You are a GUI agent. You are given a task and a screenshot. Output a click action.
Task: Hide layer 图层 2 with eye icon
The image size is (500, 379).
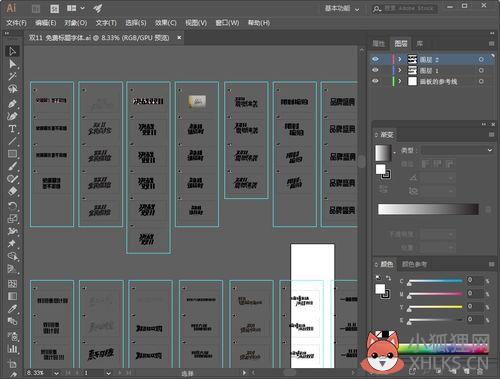click(x=375, y=59)
